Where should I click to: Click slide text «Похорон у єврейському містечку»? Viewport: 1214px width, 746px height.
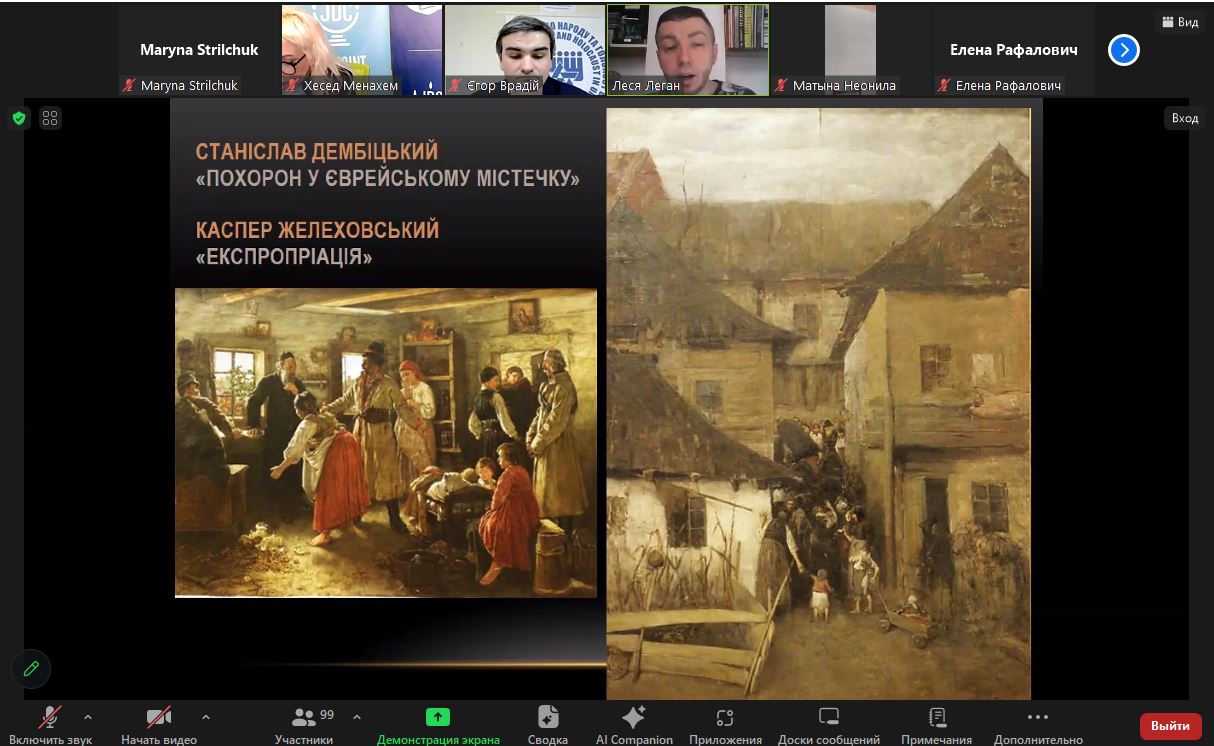(388, 180)
